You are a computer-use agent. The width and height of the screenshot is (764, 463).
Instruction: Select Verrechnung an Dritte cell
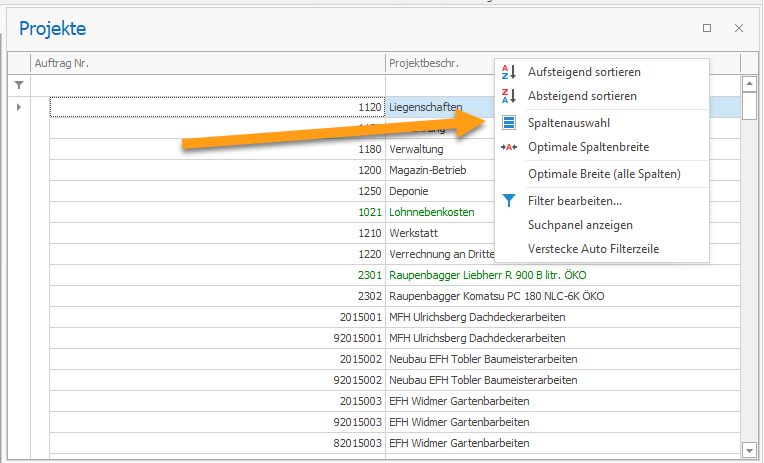point(441,254)
